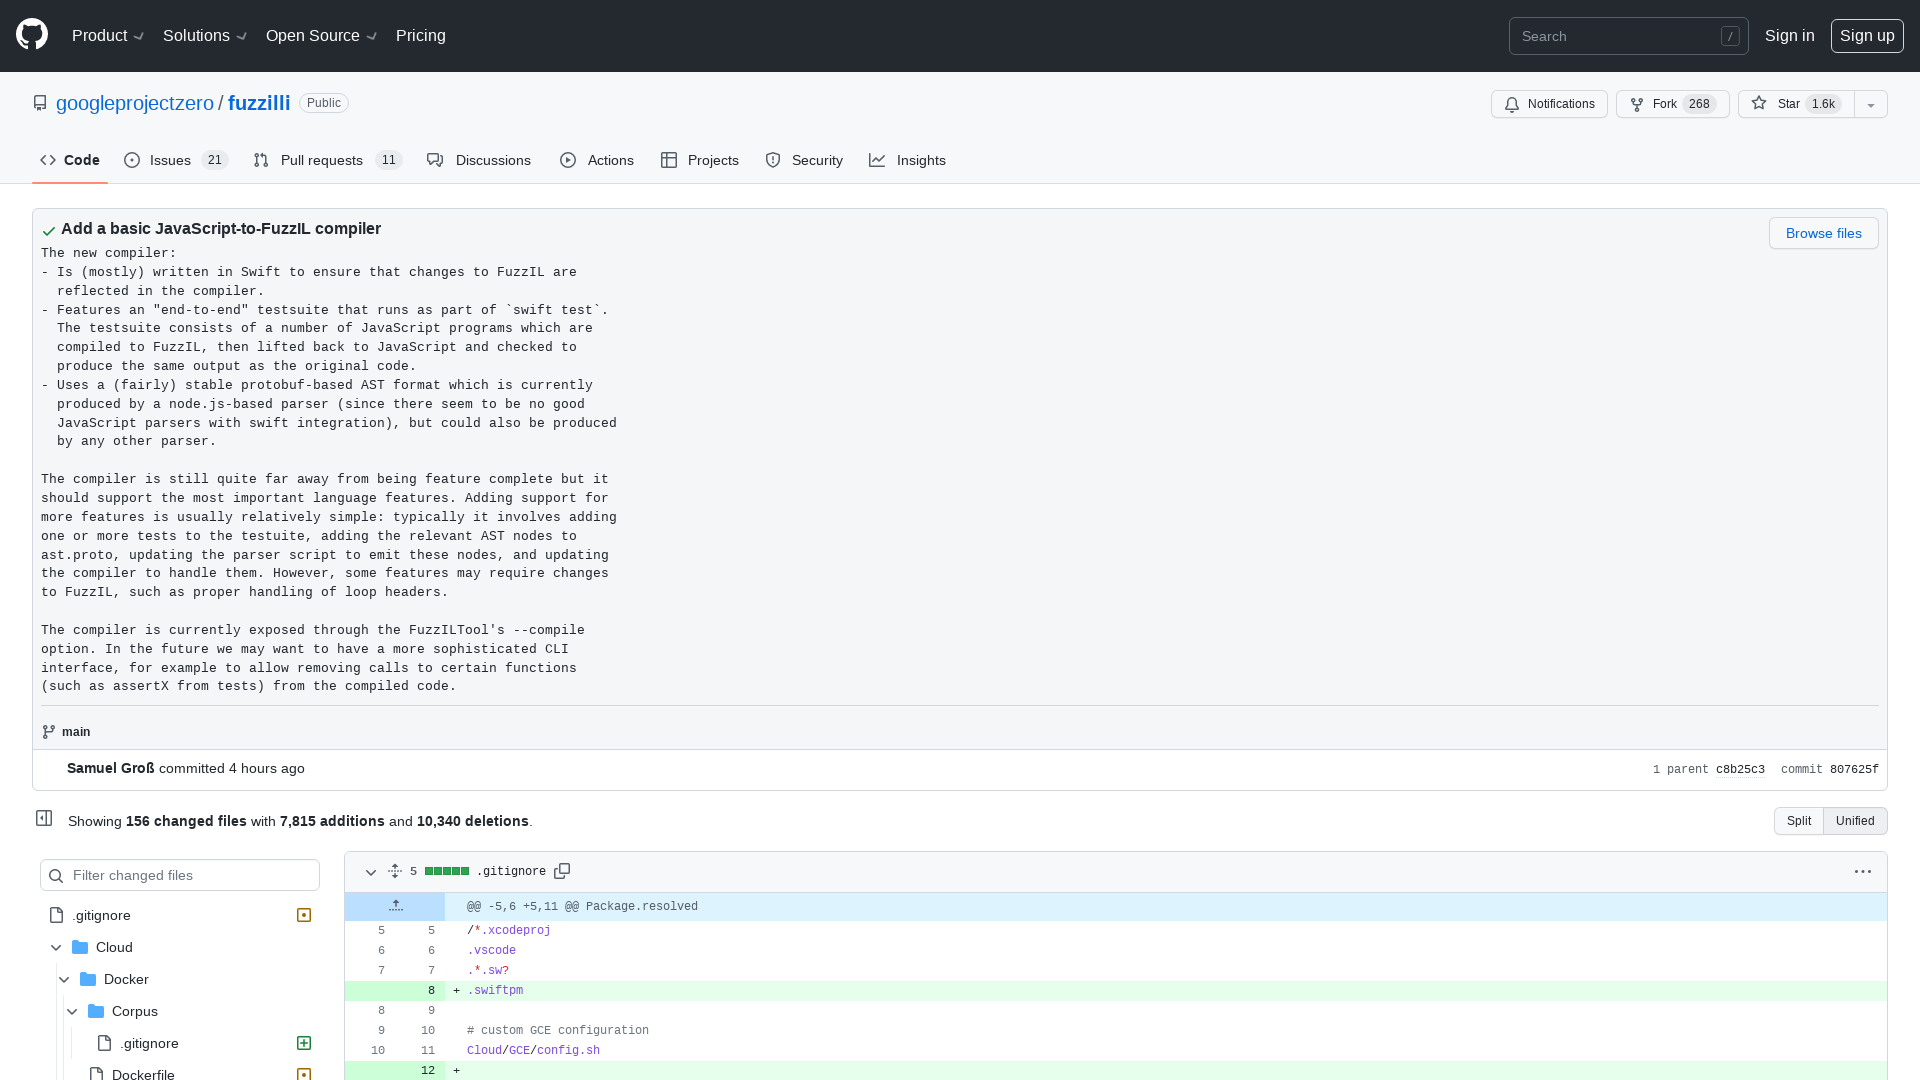Click the Cloud/GCE/config.sh diff line
This screenshot has width=1920, height=1080.
point(1116,1050)
